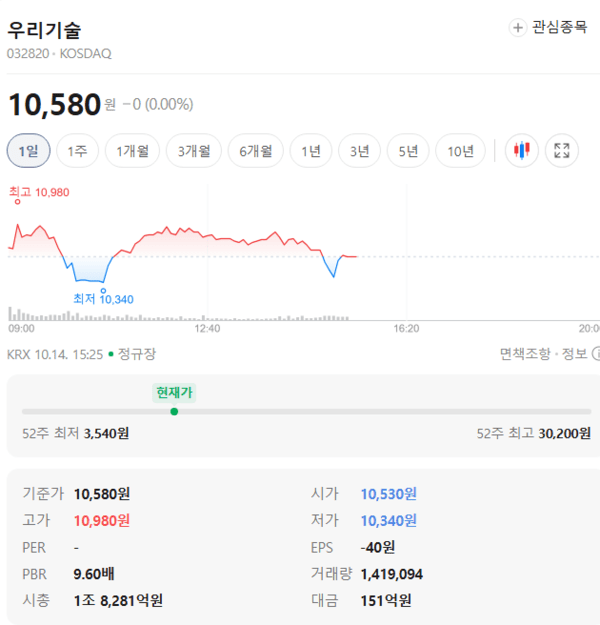Click the 시총 value 1조 8,281억원
The image size is (600, 625).
[118, 600]
